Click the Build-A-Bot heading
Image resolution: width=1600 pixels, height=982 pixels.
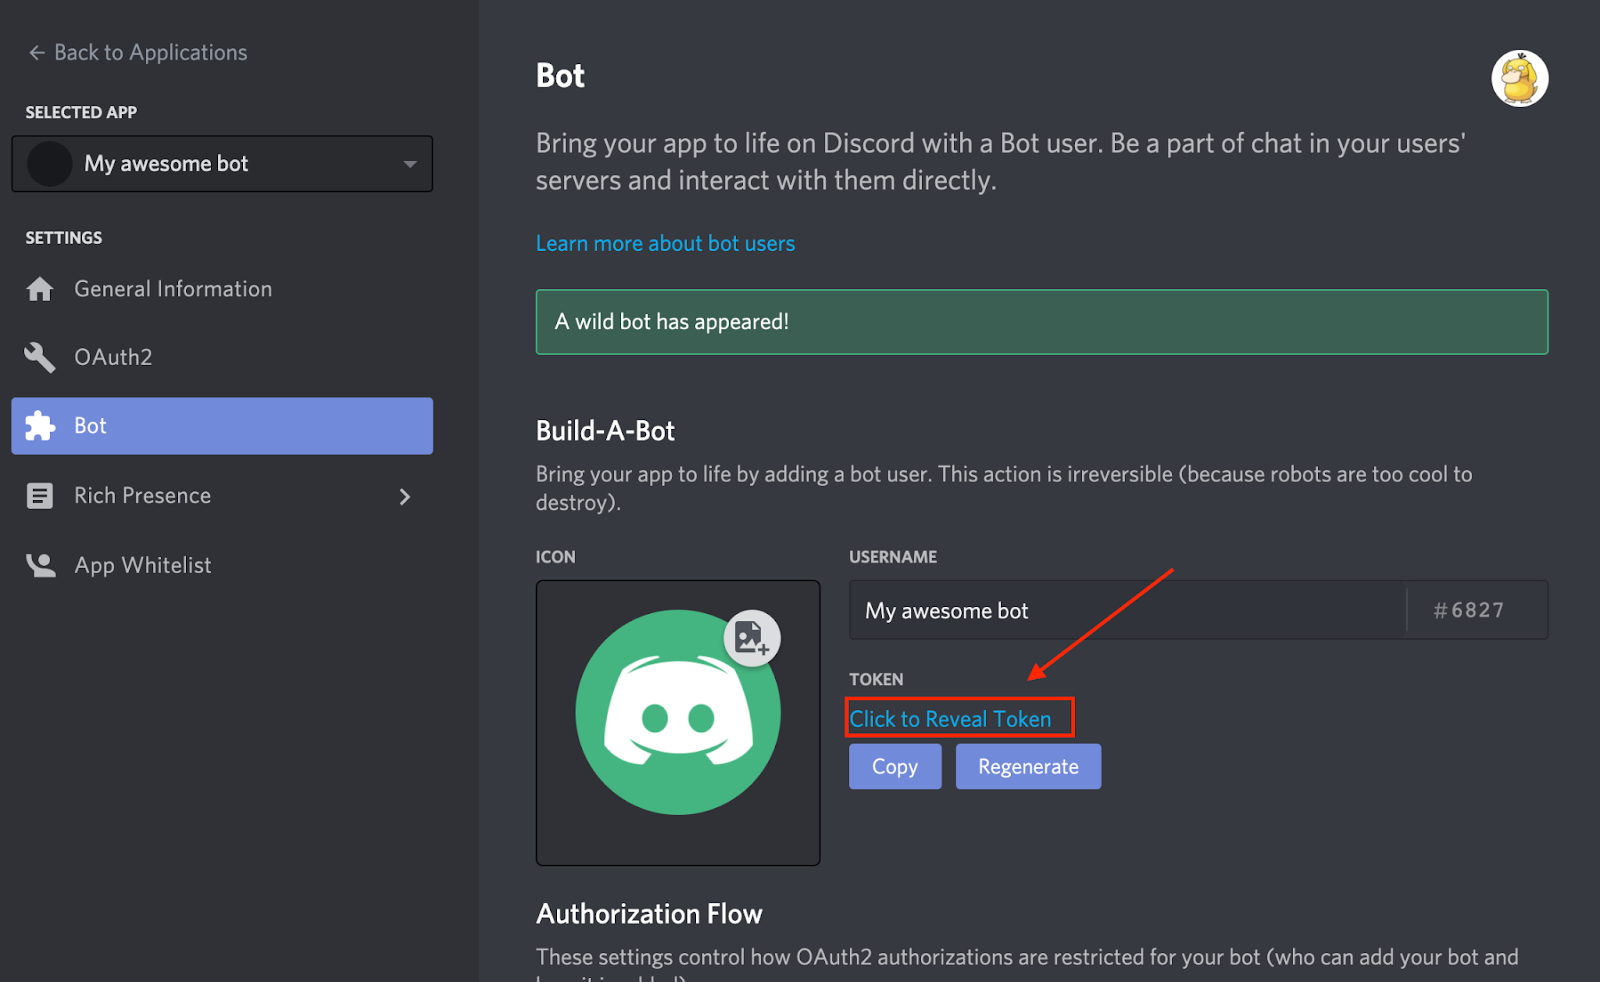(x=605, y=431)
